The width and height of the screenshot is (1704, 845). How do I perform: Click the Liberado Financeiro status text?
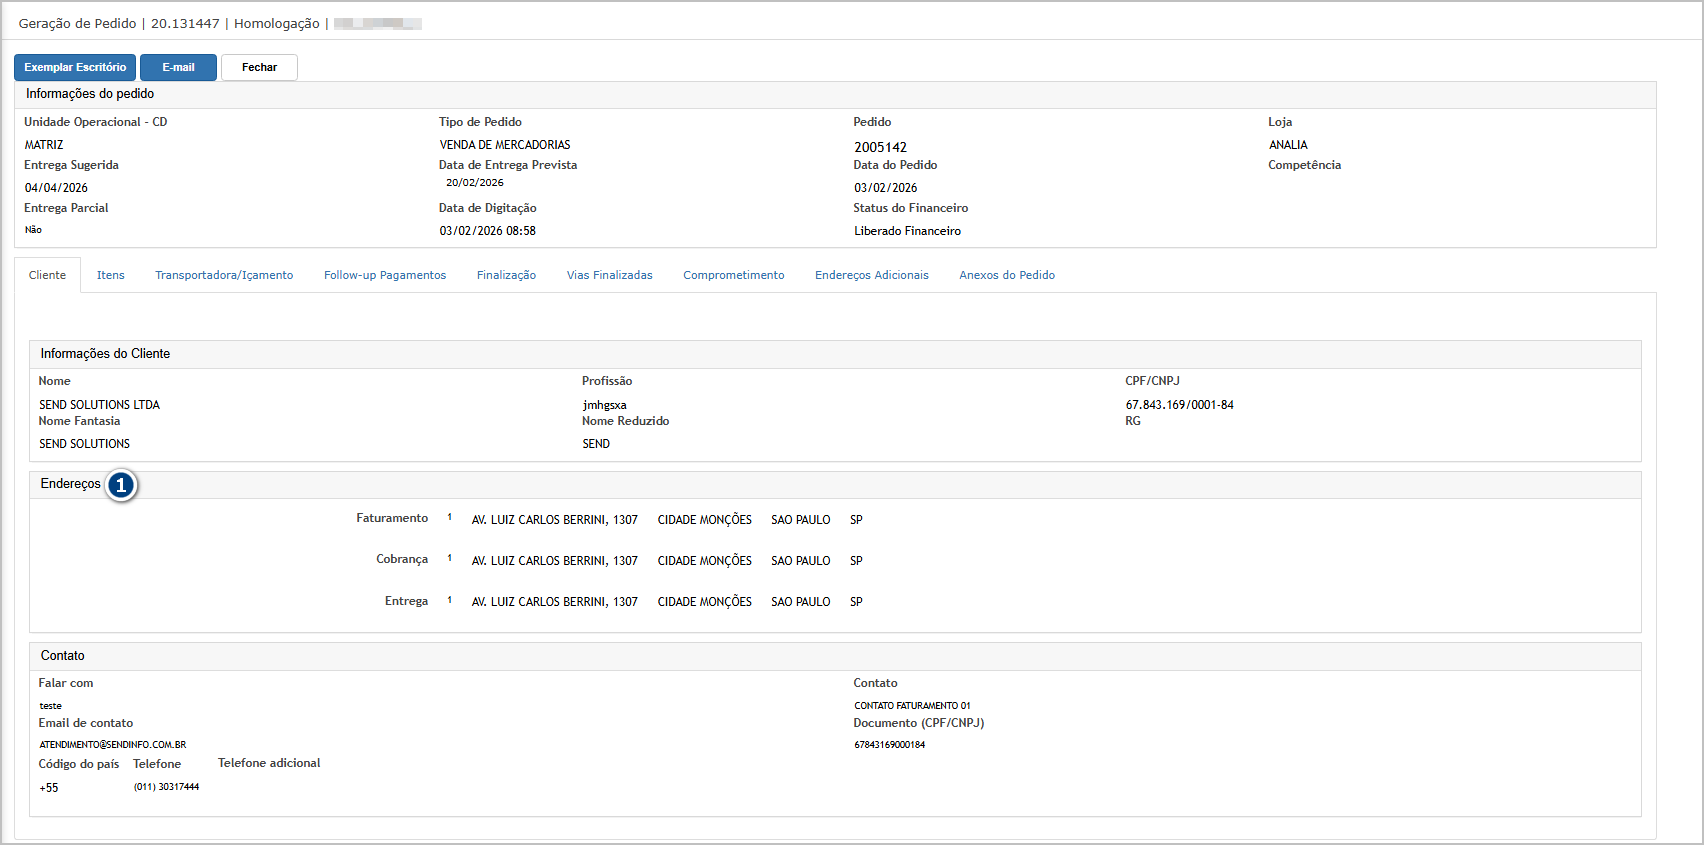907,231
